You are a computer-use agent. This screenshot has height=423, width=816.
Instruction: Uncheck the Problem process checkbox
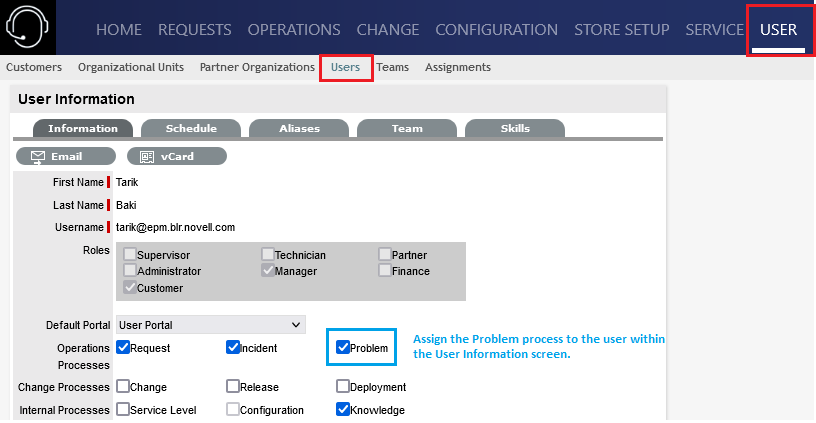(343, 348)
